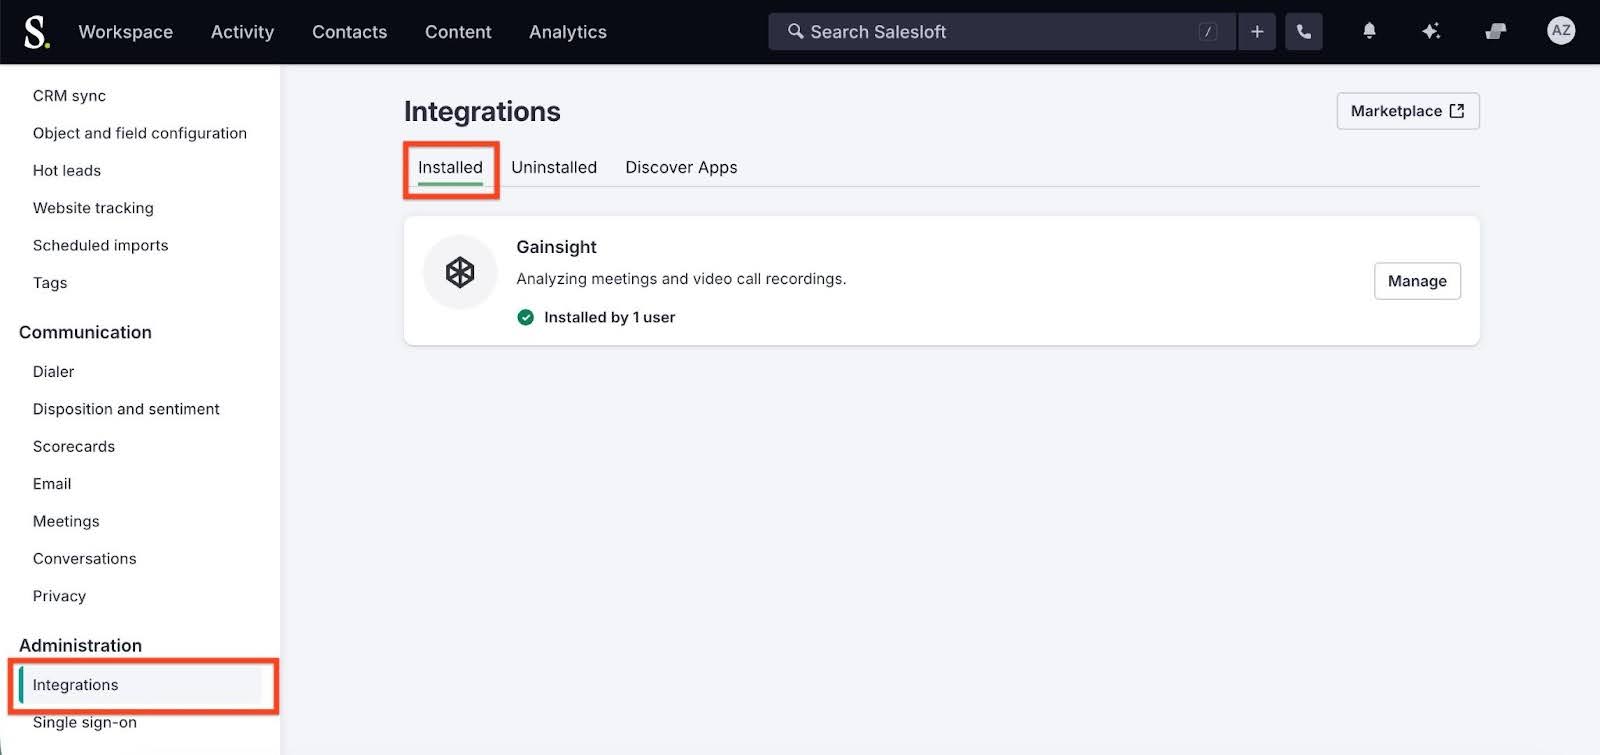1600x755 pixels.
Task: Open Meetings settings
Action: pyautogui.click(x=66, y=521)
